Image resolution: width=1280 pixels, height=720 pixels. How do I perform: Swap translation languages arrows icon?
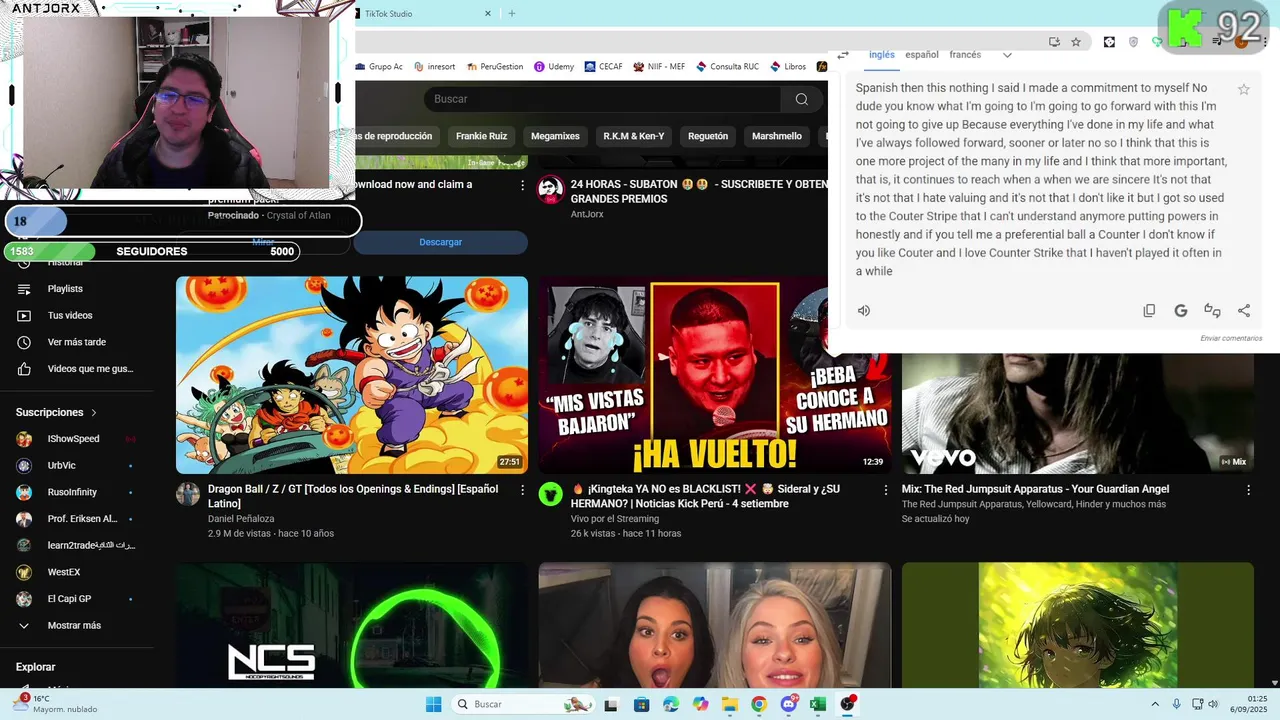(x=843, y=55)
